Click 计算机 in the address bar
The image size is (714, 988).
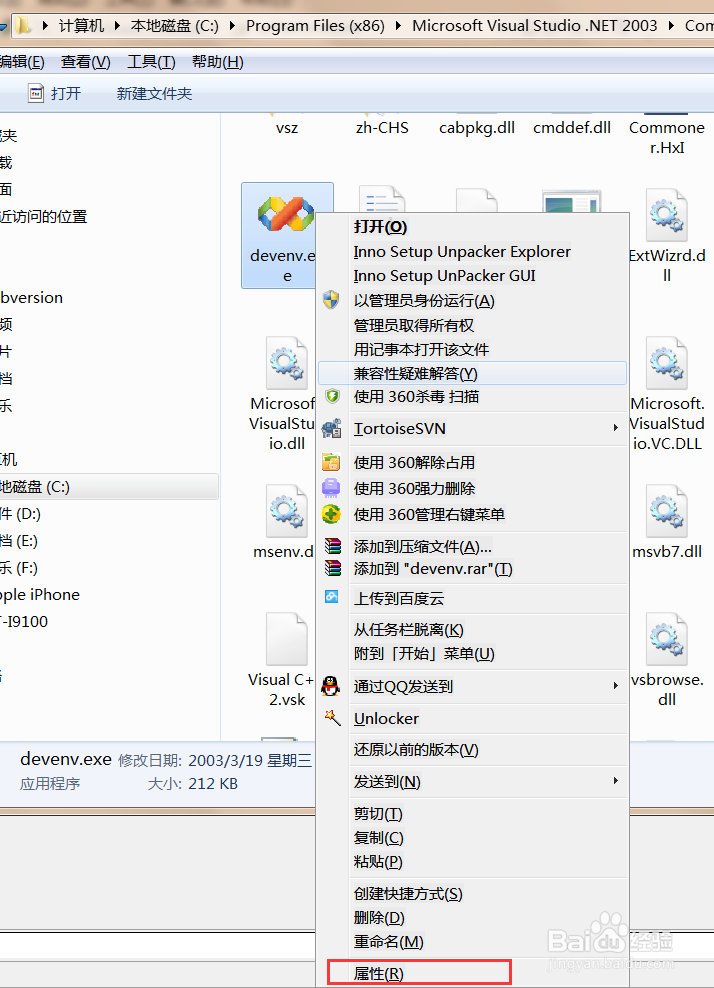pyautogui.click(x=81, y=26)
